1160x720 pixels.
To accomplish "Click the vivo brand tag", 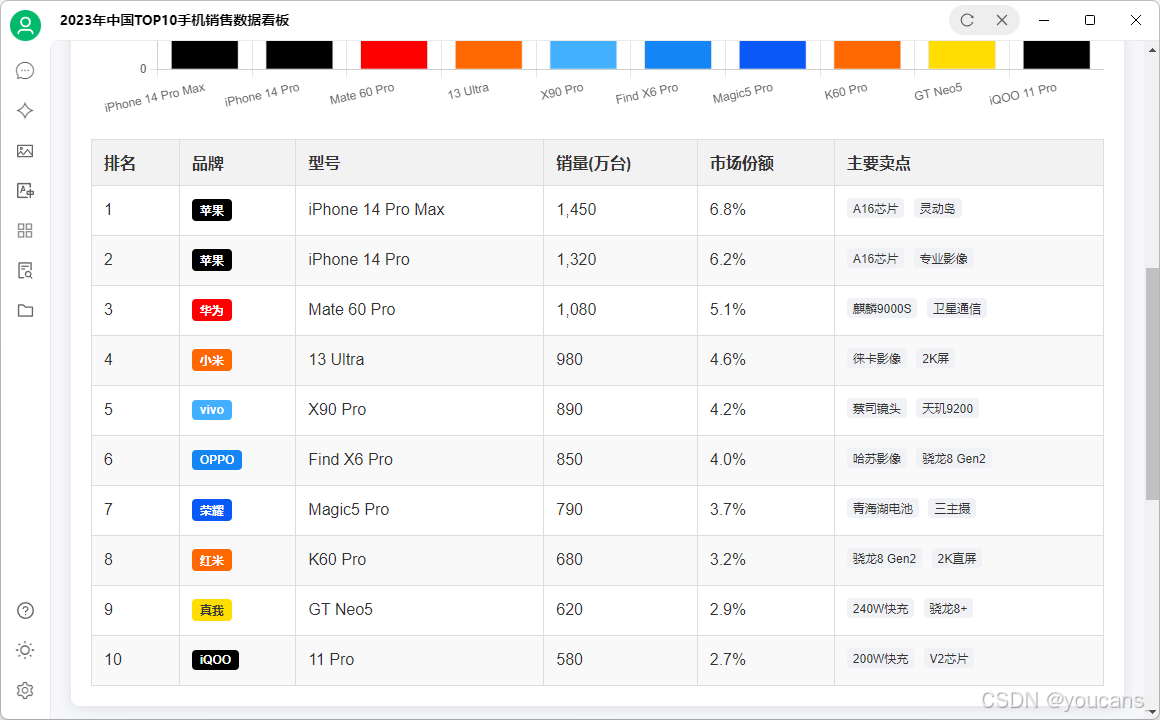I will [212, 410].
